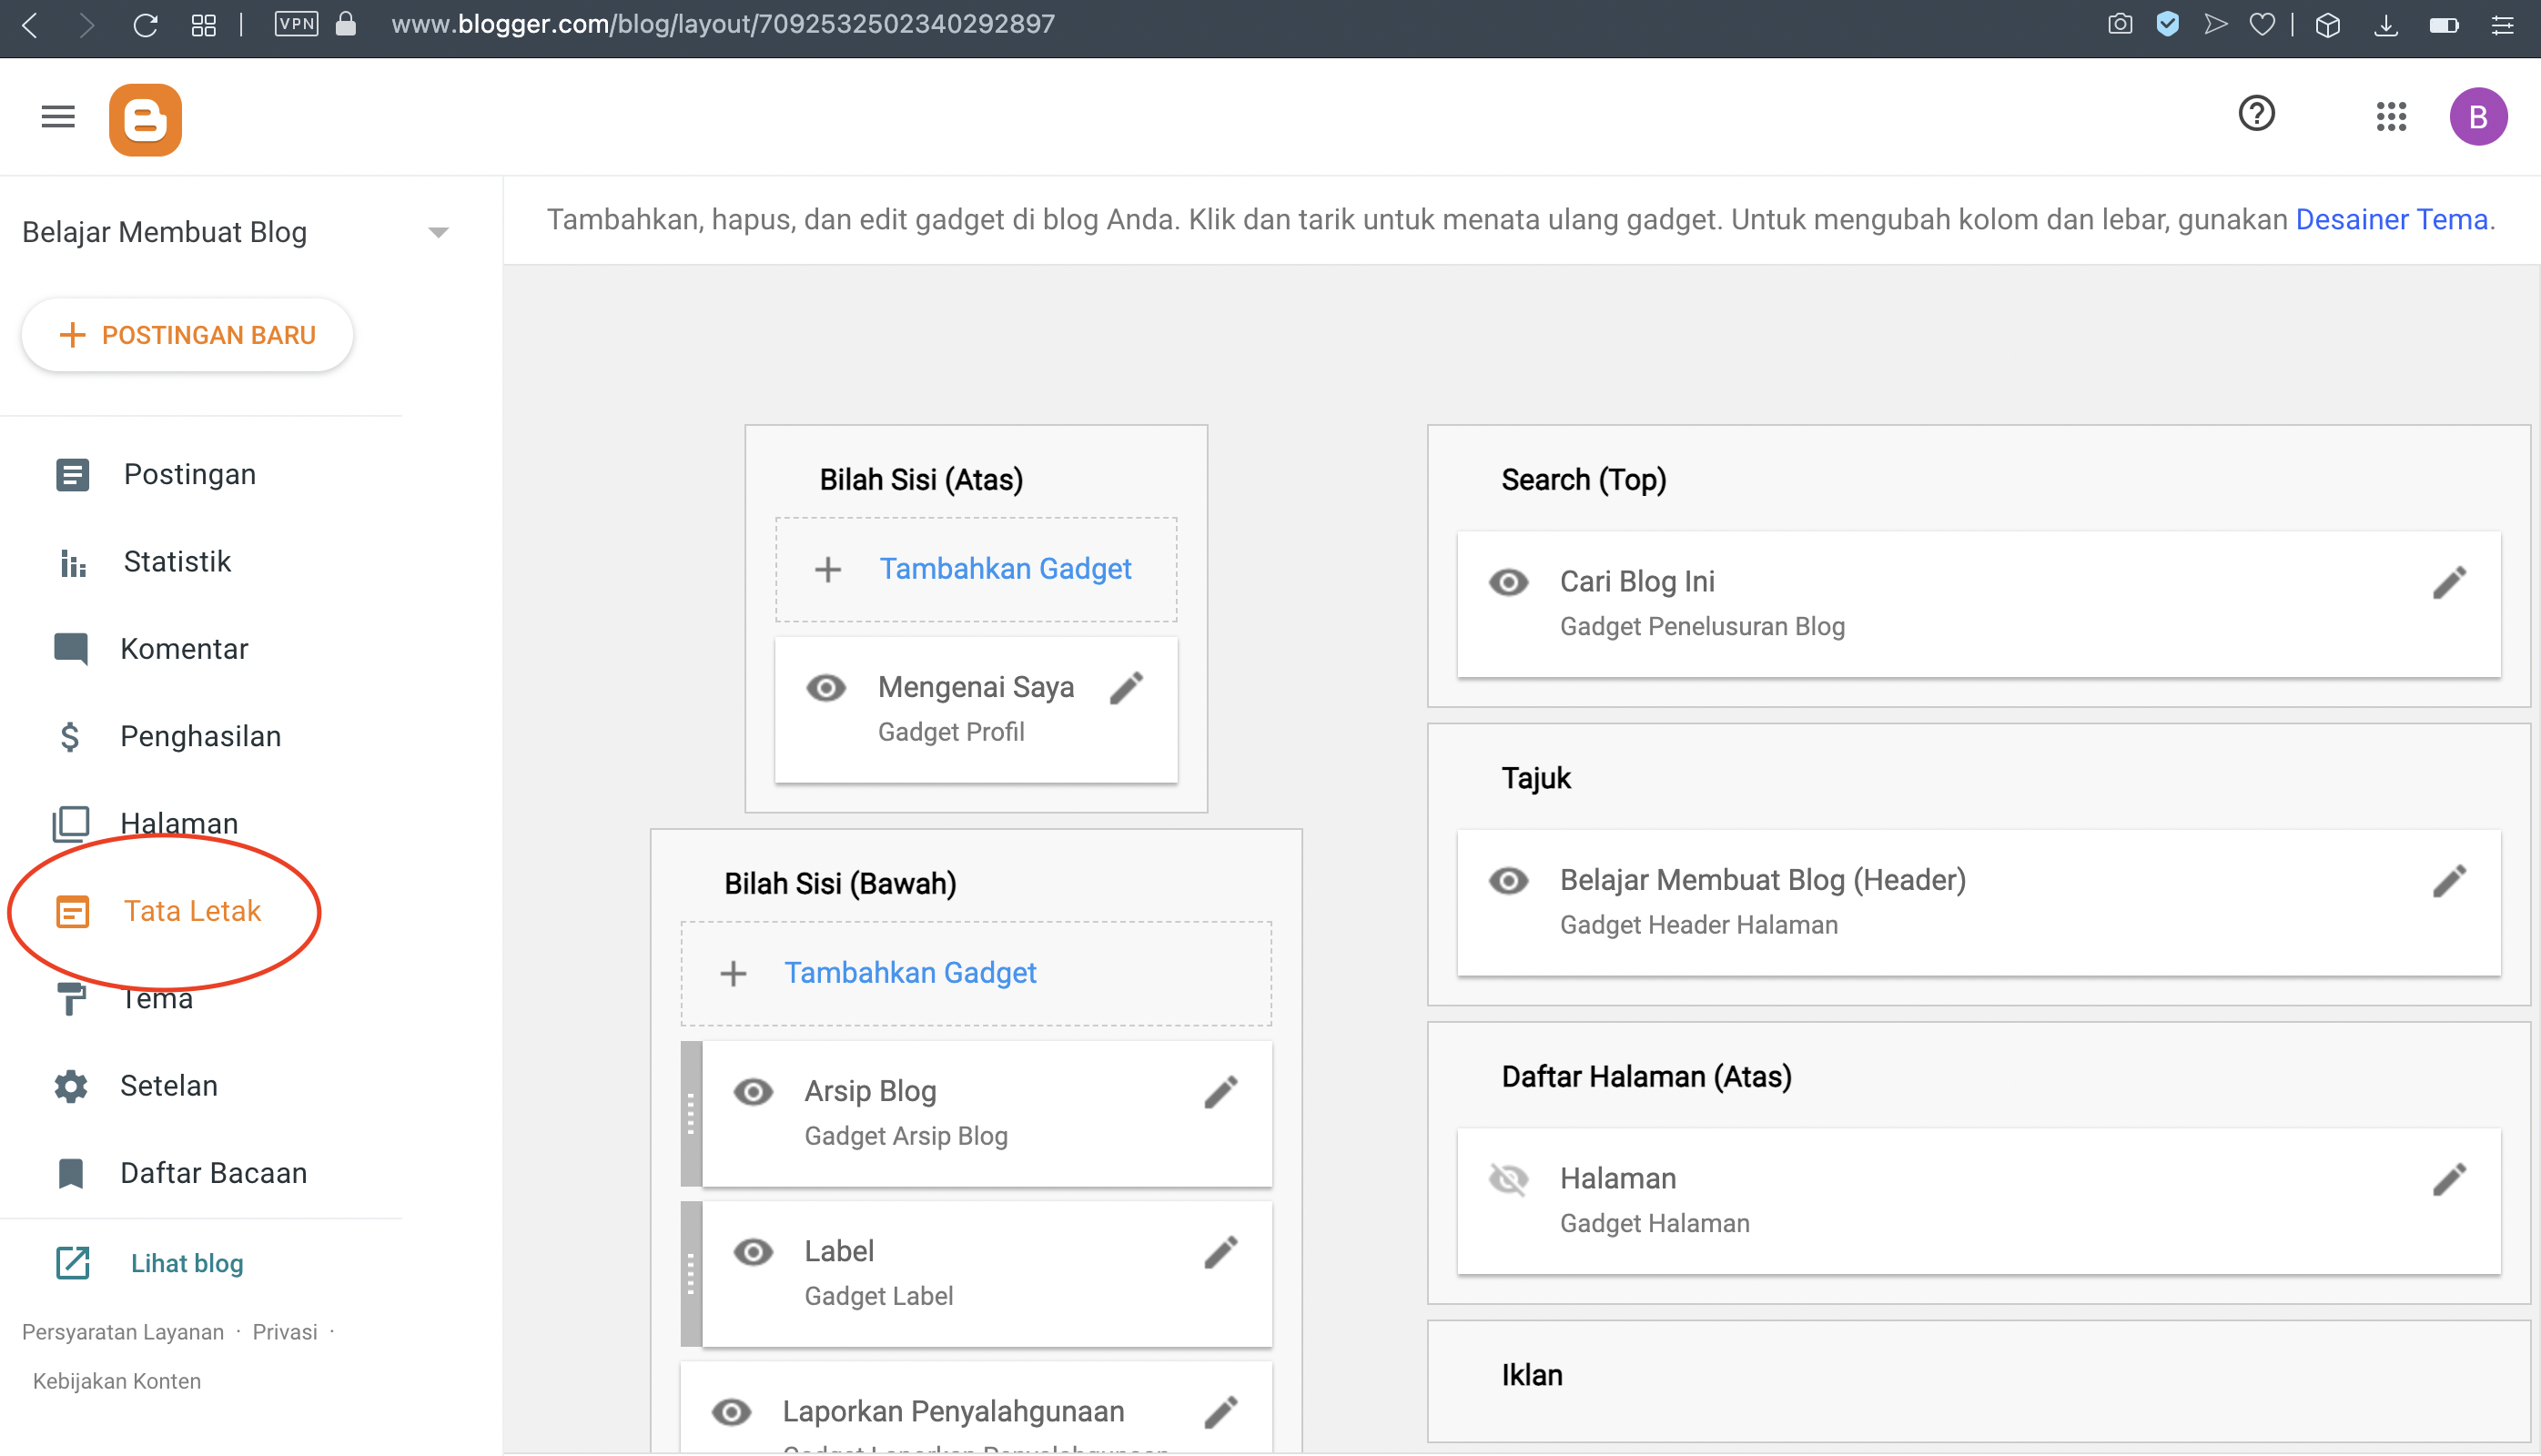Viewport: 2541px width, 1456px height.
Task: Toggle visibility of Arsip Blog gadget
Action: [x=753, y=1092]
